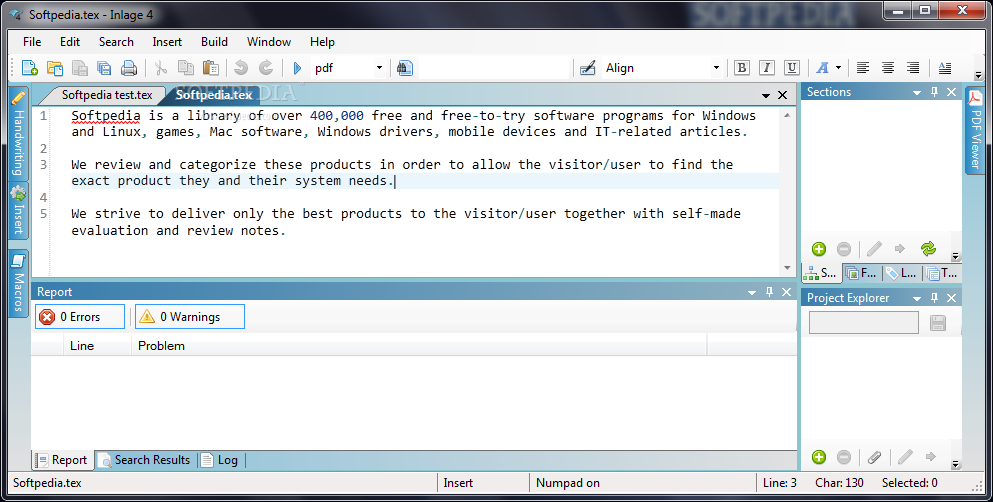Select the Softpedia.tex document tab
The width and height of the screenshot is (993, 502).
(x=214, y=95)
